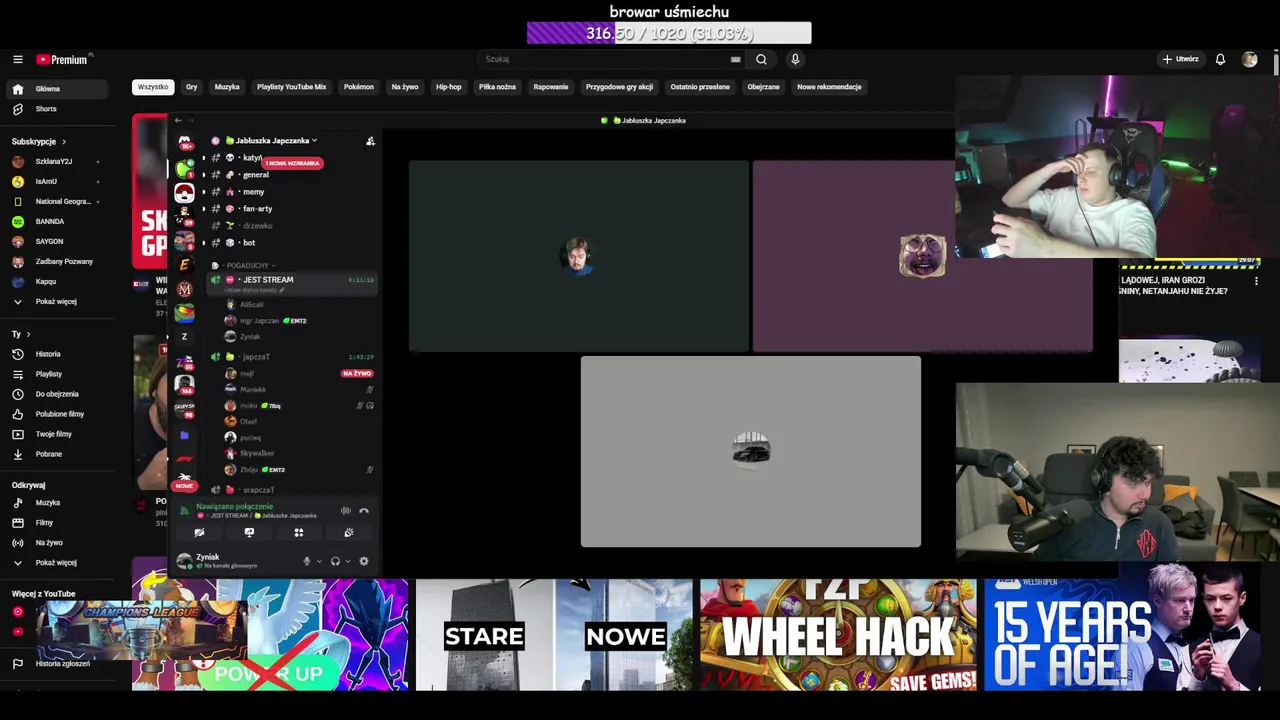Screen dimensions: 1280x720
Task: Open the red-white mask server icon in the Discord server list
Action: point(184,193)
